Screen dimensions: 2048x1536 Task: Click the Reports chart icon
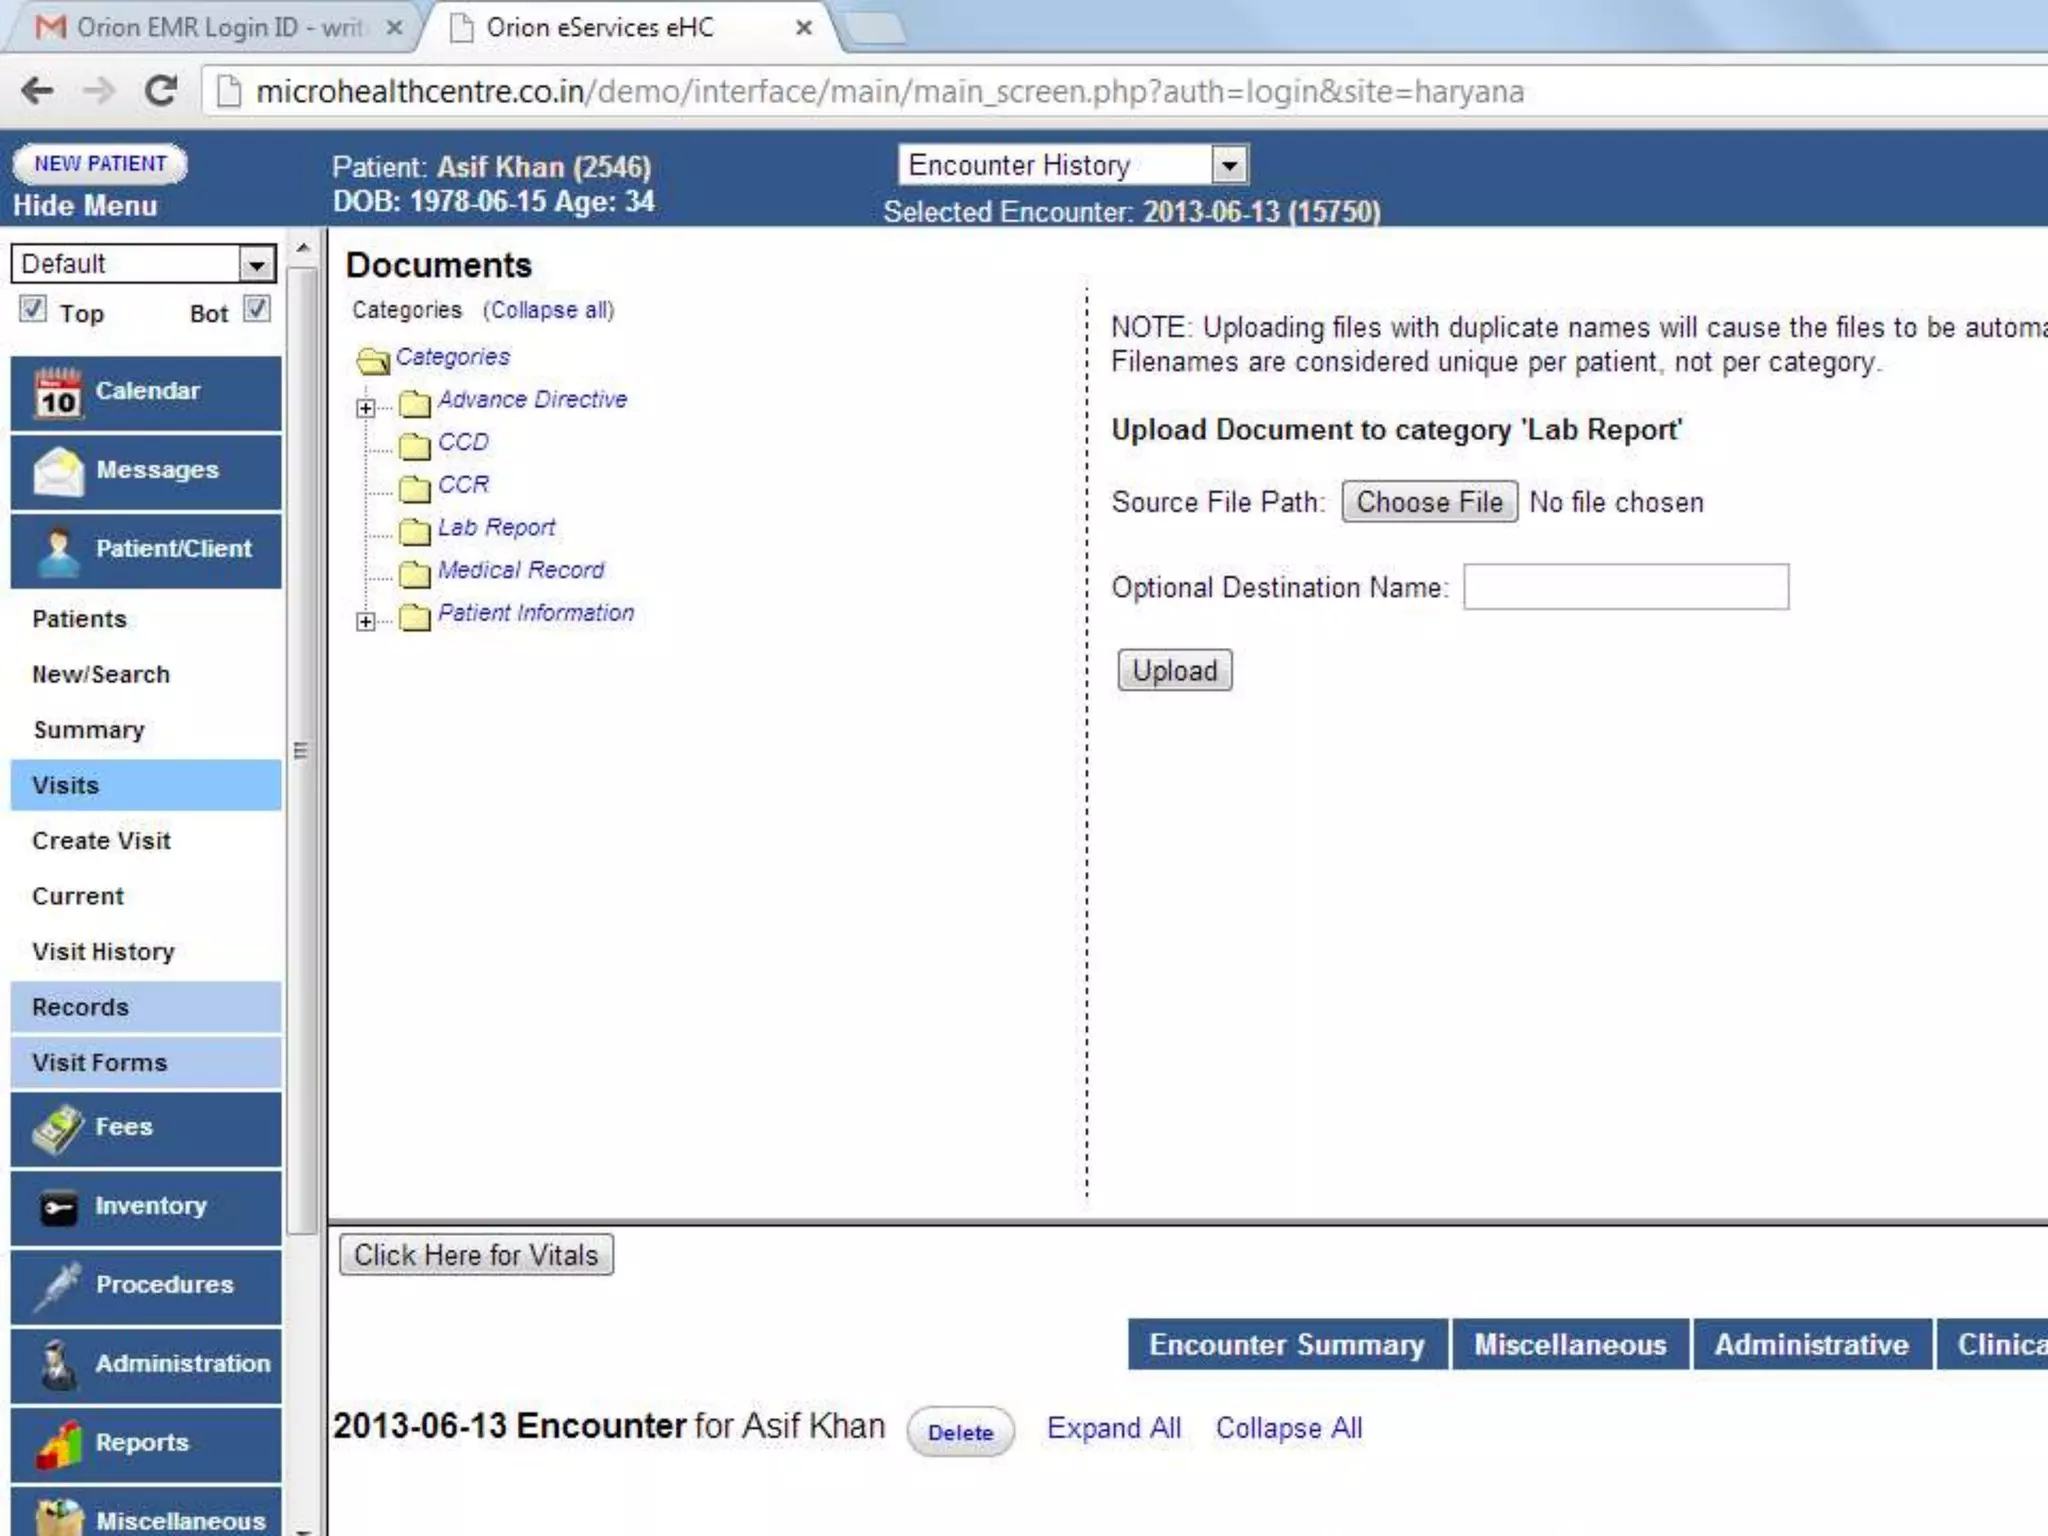tap(58, 1444)
